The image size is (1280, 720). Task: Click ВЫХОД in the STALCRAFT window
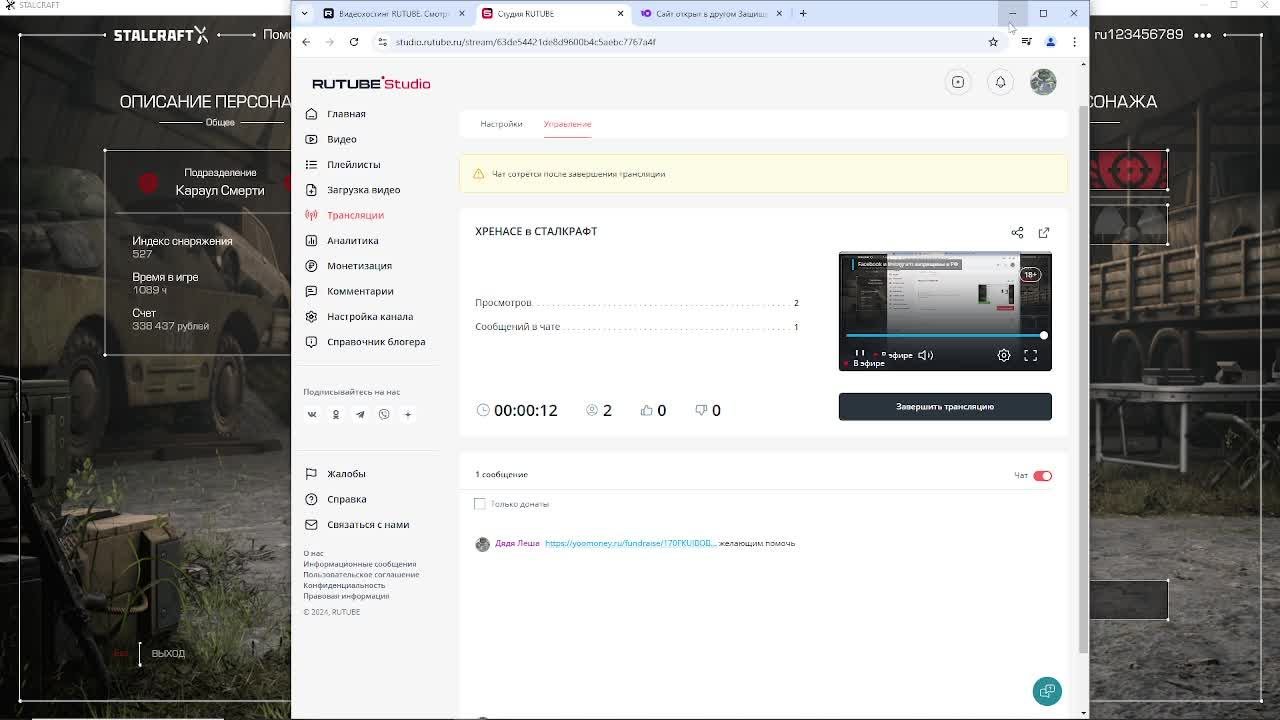point(168,654)
